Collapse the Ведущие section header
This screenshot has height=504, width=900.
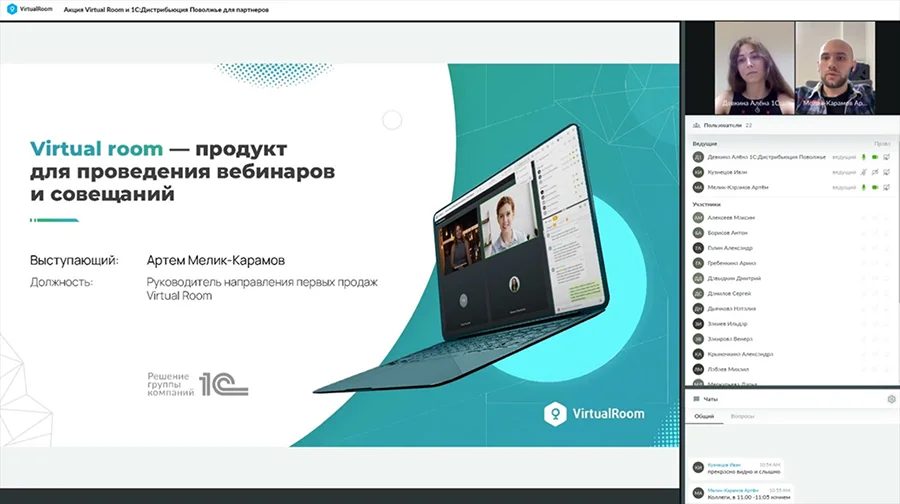click(704, 144)
